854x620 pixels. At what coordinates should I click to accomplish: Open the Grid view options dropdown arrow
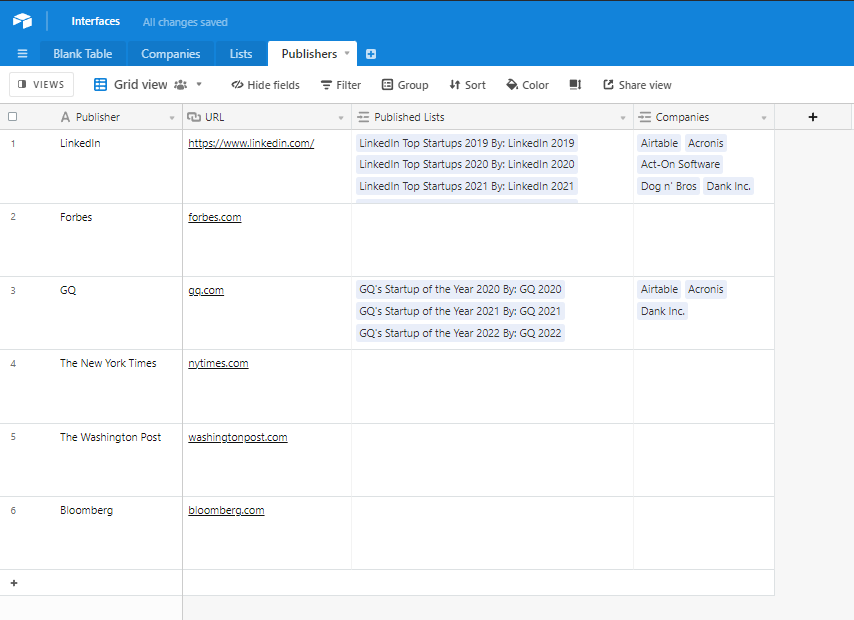point(199,84)
